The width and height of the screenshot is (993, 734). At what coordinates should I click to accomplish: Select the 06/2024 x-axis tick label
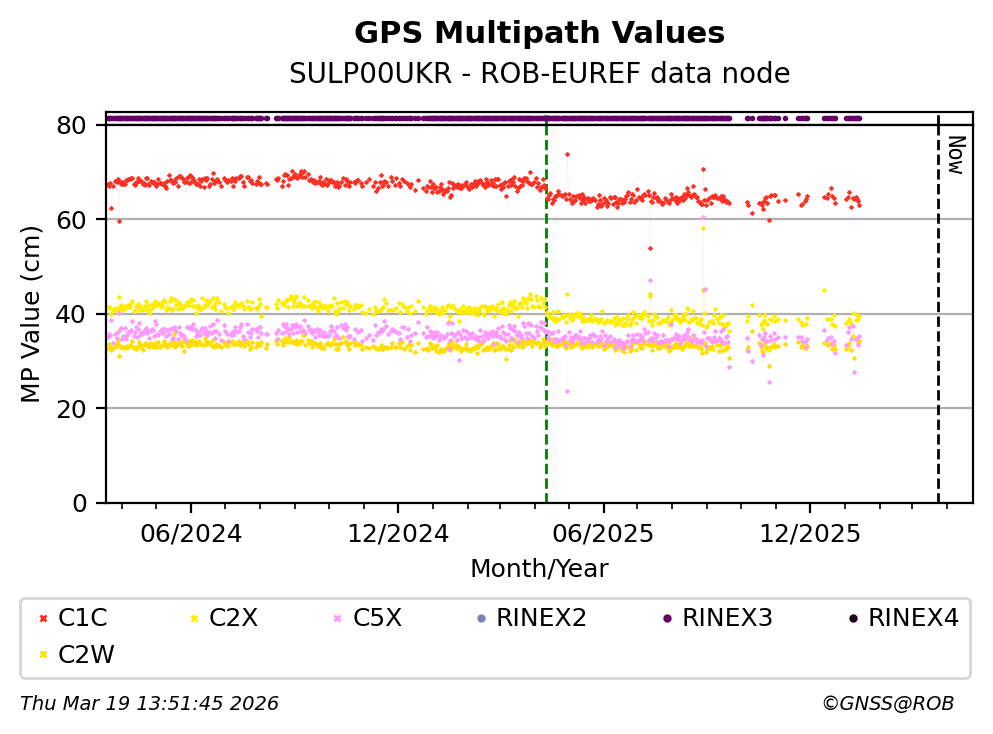click(x=190, y=533)
